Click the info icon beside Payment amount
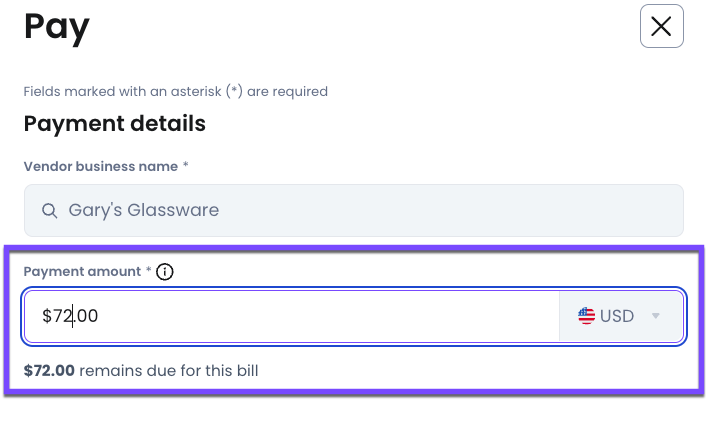Viewport: 706px width, 422px height. click(166, 271)
